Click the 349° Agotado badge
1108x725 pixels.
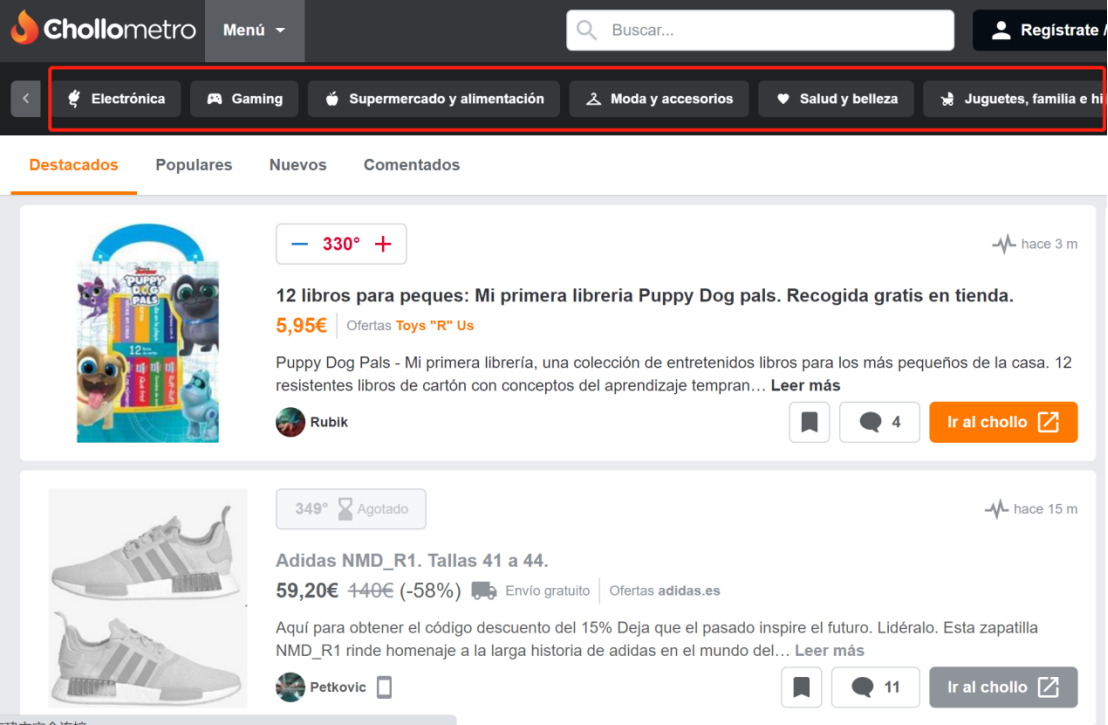351,509
